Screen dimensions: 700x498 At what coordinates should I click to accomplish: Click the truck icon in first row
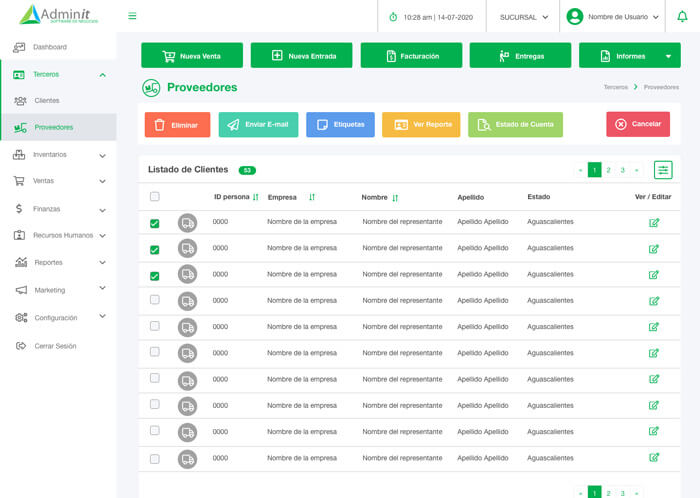[187, 222]
